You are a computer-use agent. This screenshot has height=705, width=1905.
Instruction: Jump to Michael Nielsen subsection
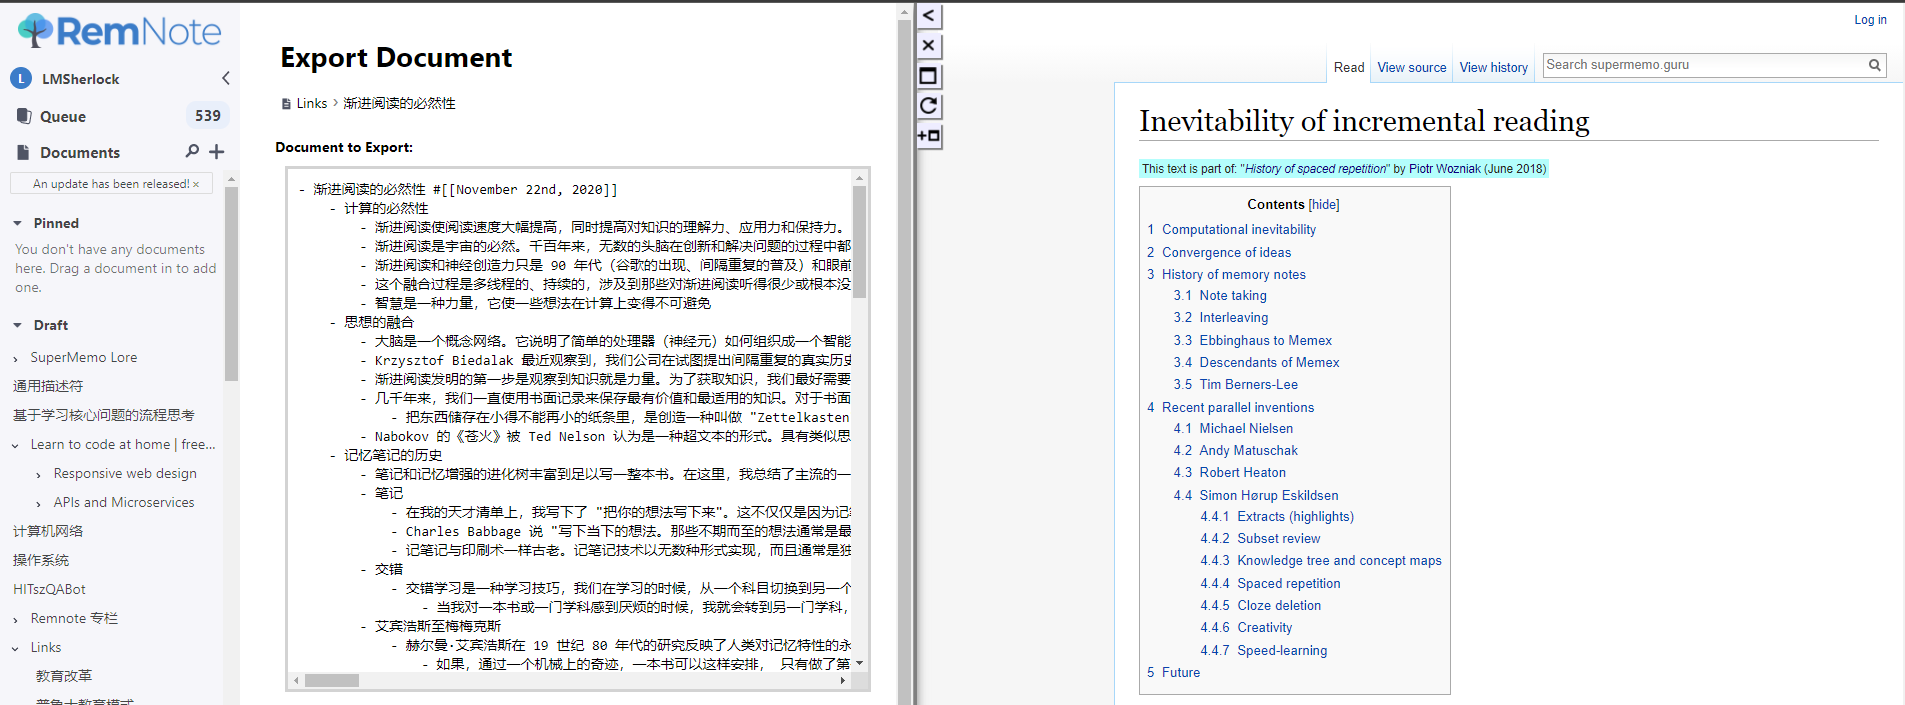(x=1246, y=428)
